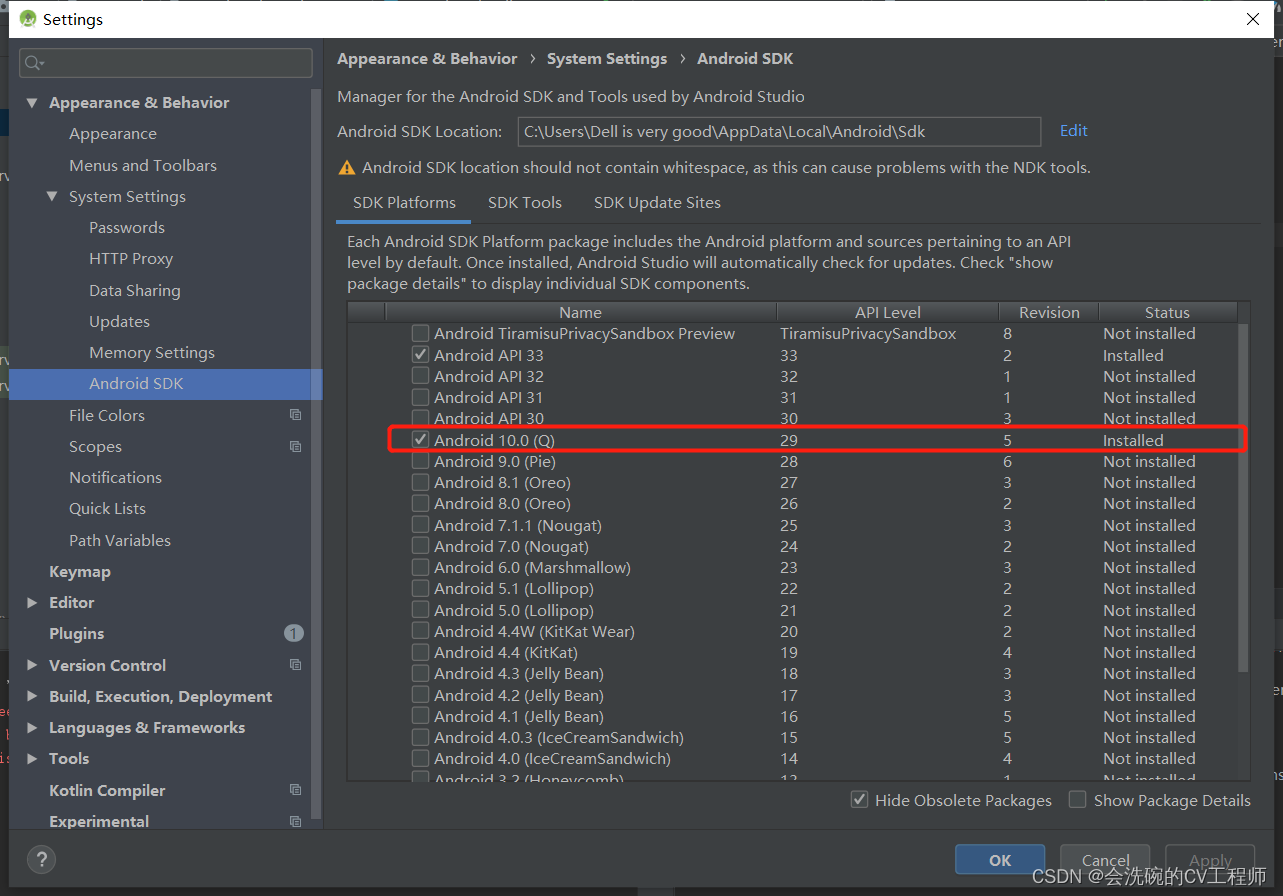Sort table by Revision column header

[x=1049, y=312]
